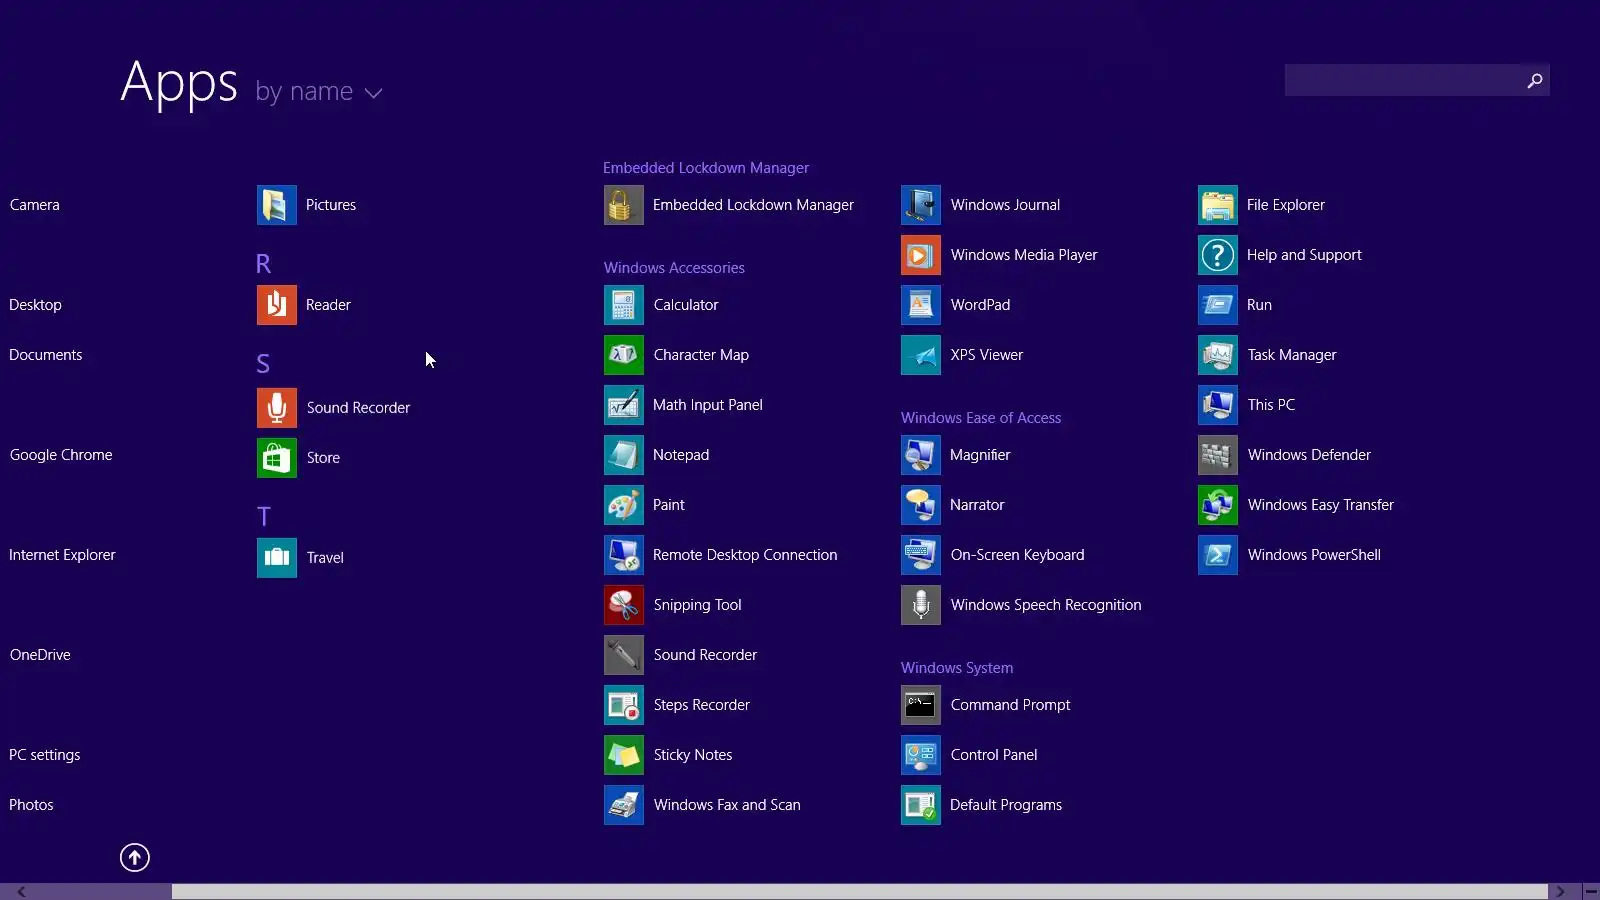This screenshot has height=900, width=1600.
Task: Open the OneDrive label
Action: [40, 655]
